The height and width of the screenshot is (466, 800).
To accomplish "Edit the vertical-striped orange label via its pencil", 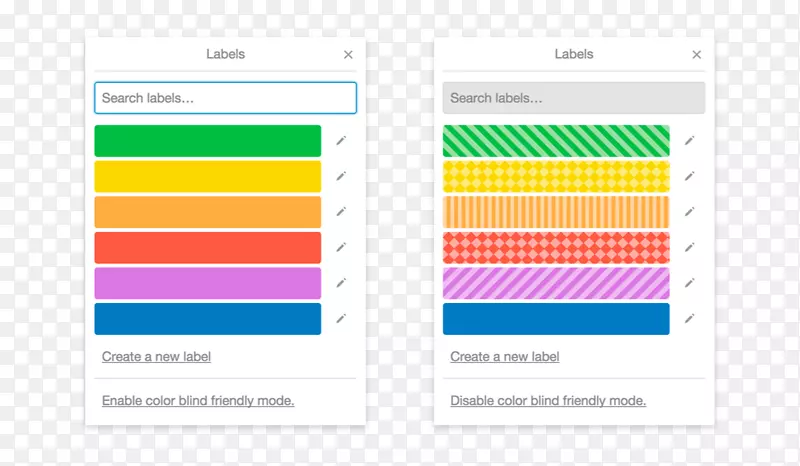I will coord(689,212).
